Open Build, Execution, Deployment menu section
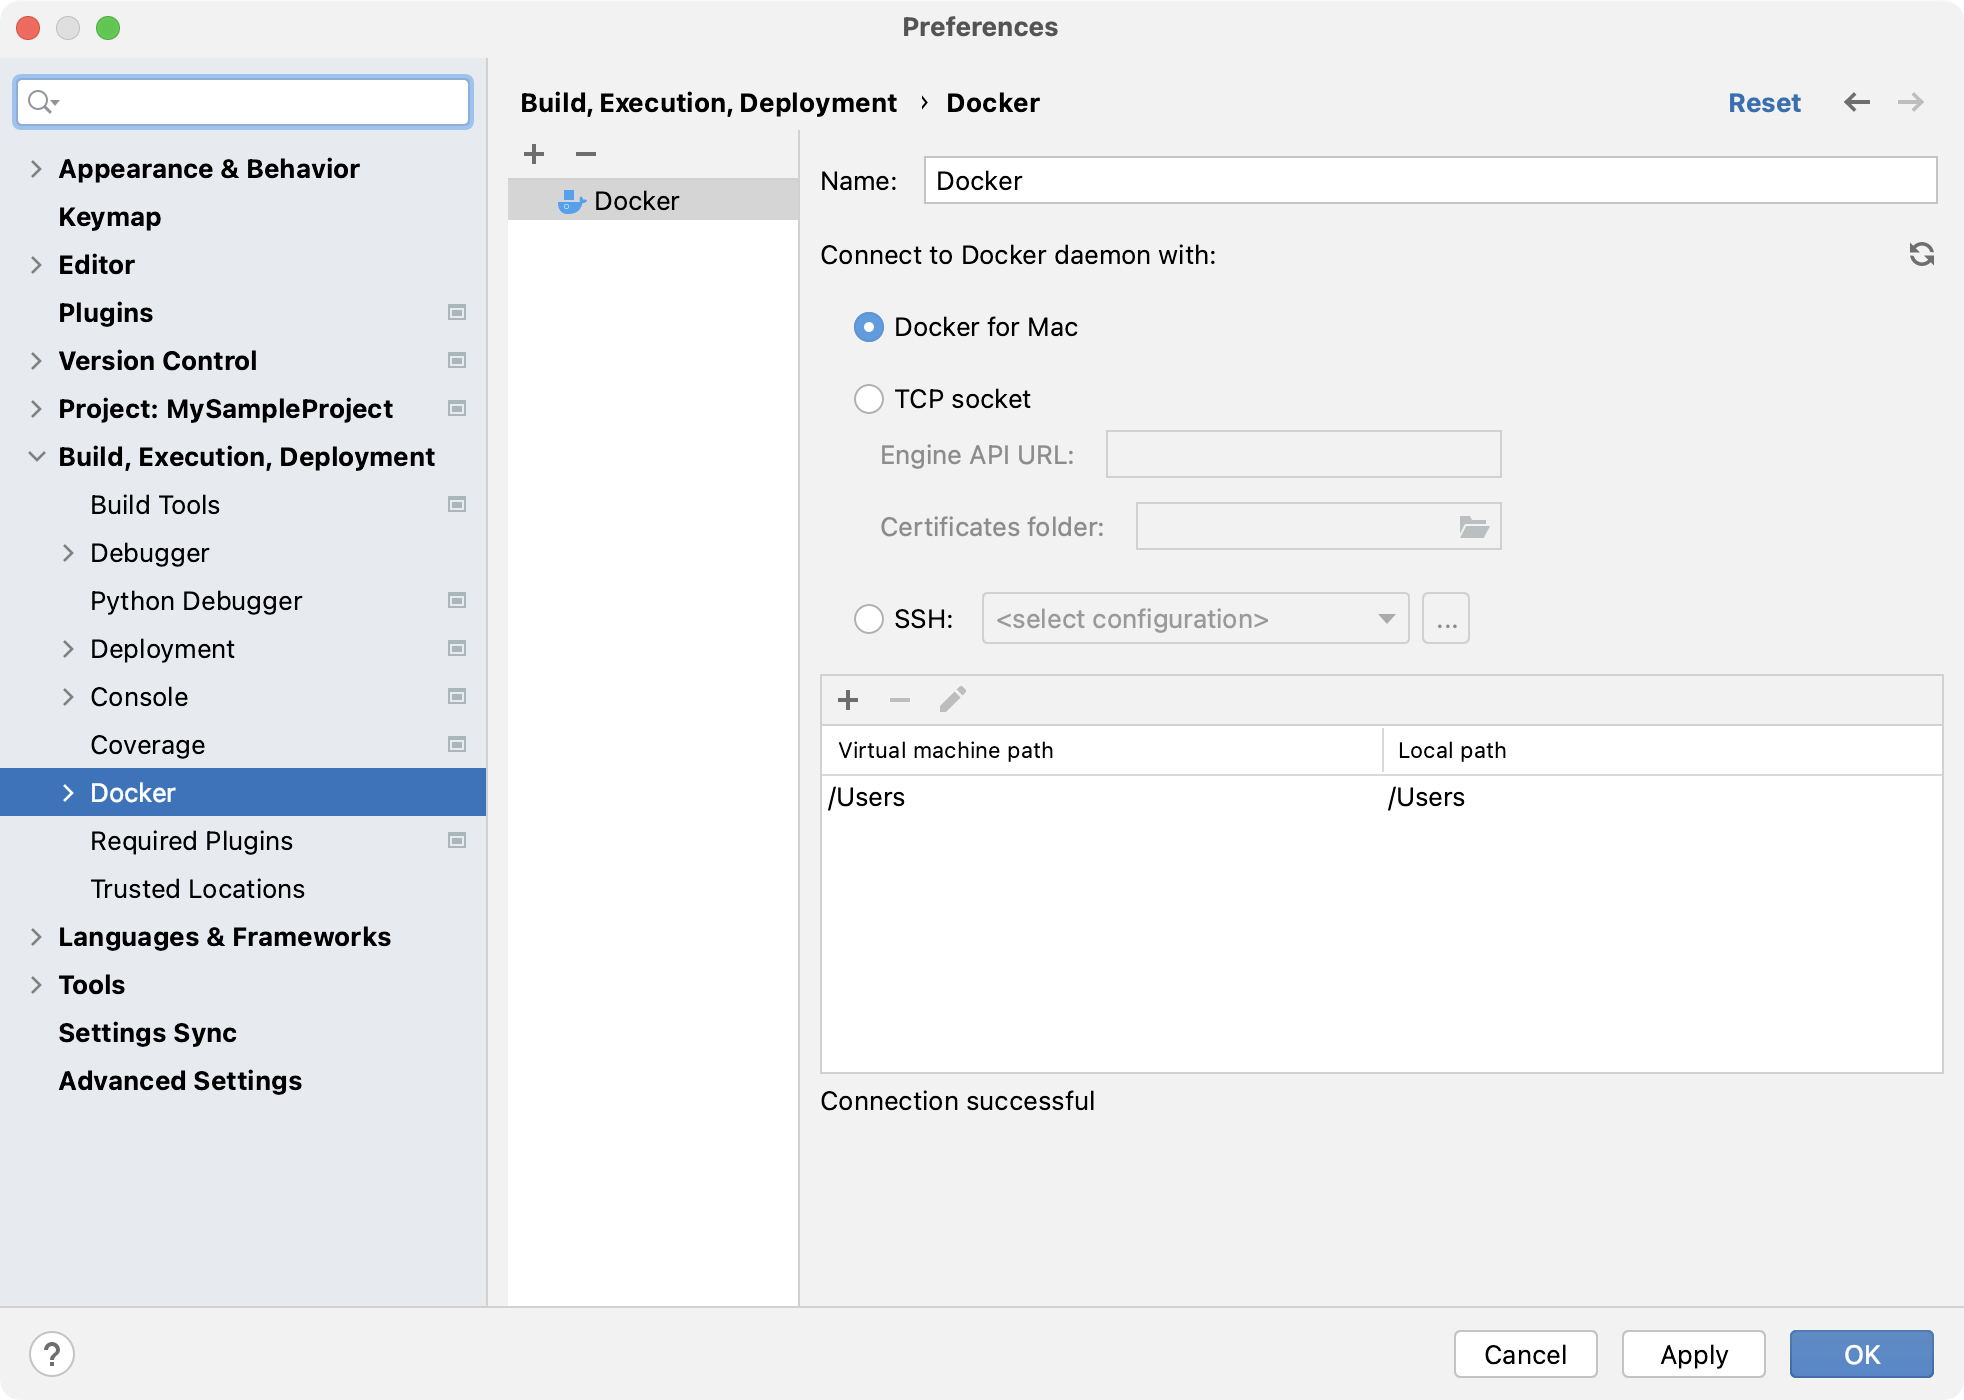1964x1400 pixels. coord(247,456)
